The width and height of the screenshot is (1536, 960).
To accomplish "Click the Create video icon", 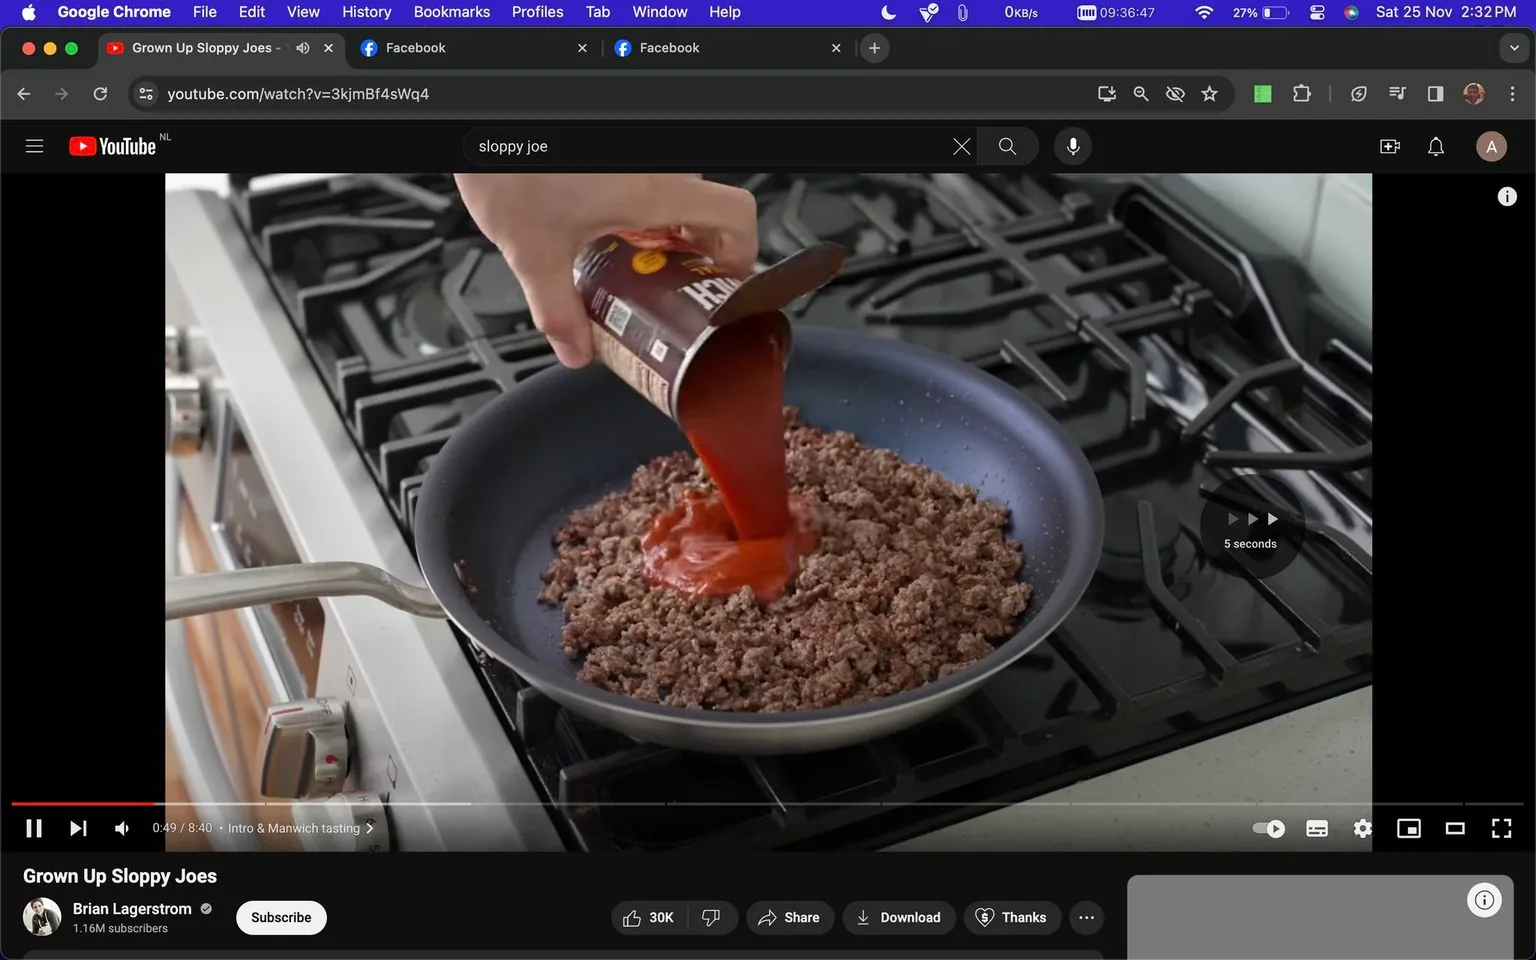I will [x=1389, y=146].
